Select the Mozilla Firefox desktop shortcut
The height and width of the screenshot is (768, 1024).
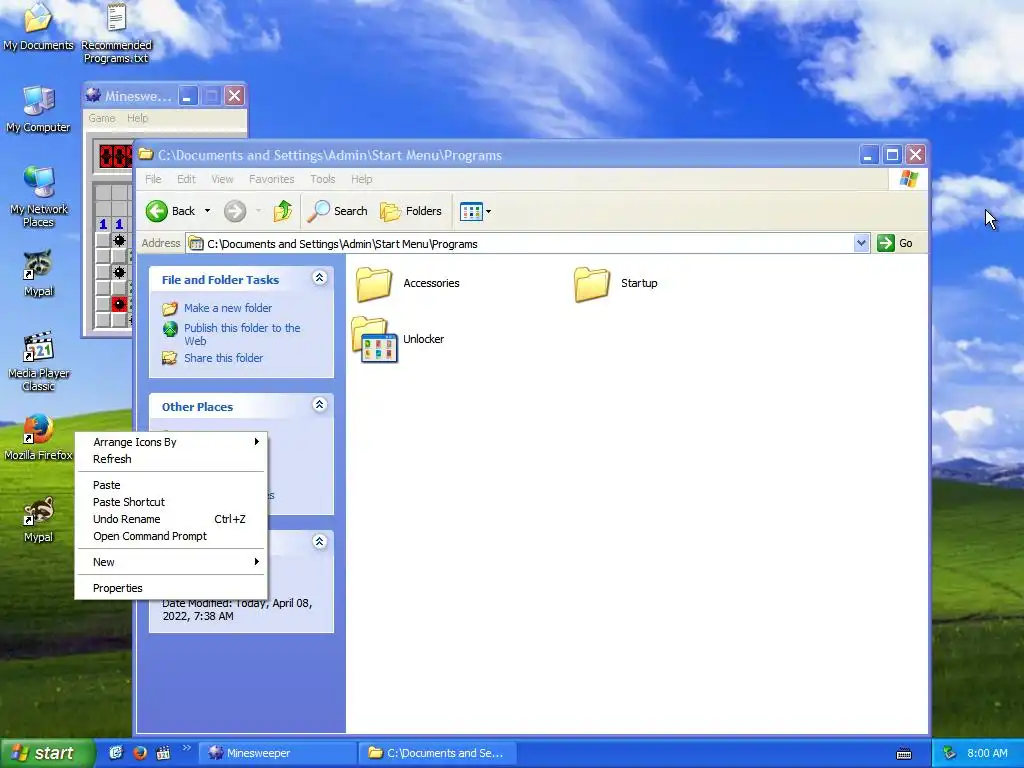tap(38, 436)
